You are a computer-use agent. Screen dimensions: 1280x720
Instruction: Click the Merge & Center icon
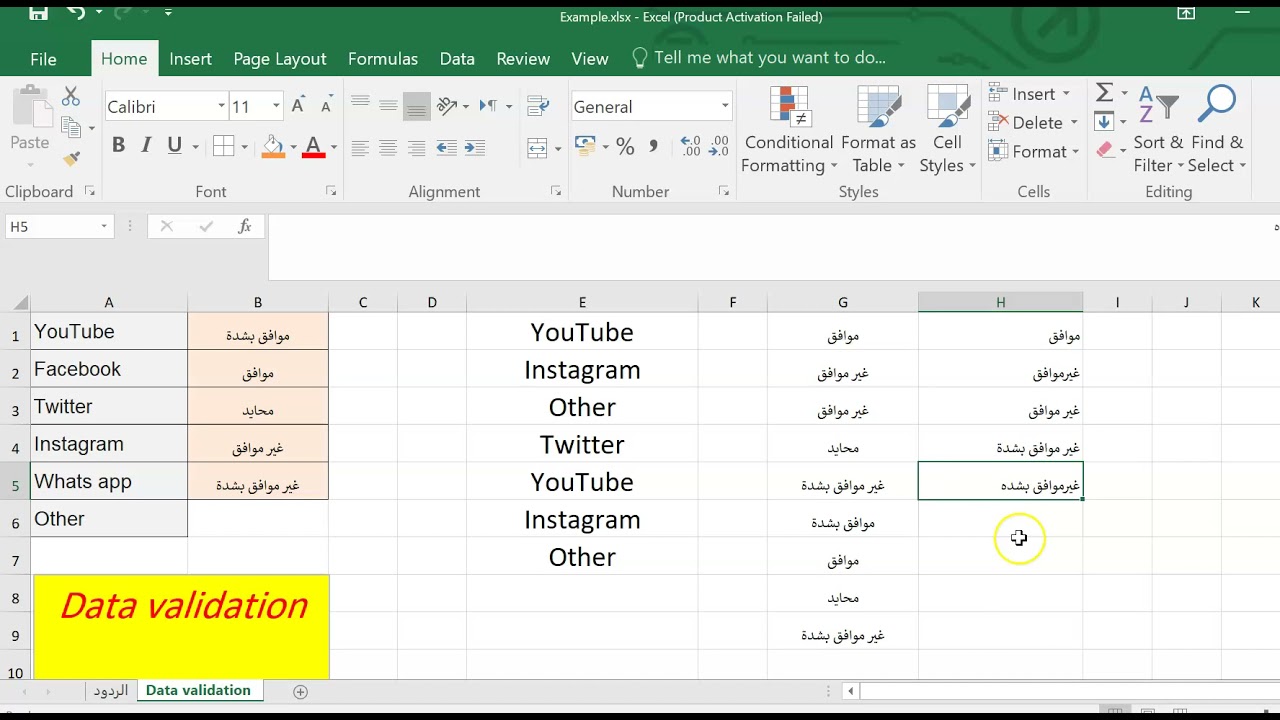[538, 148]
